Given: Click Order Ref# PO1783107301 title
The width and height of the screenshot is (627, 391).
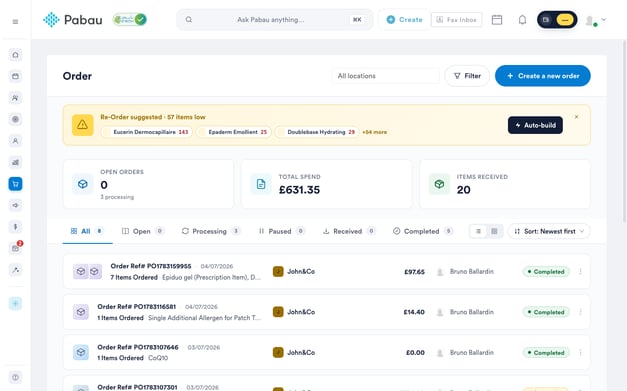Looking at the screenshot, I should [137, 387].
